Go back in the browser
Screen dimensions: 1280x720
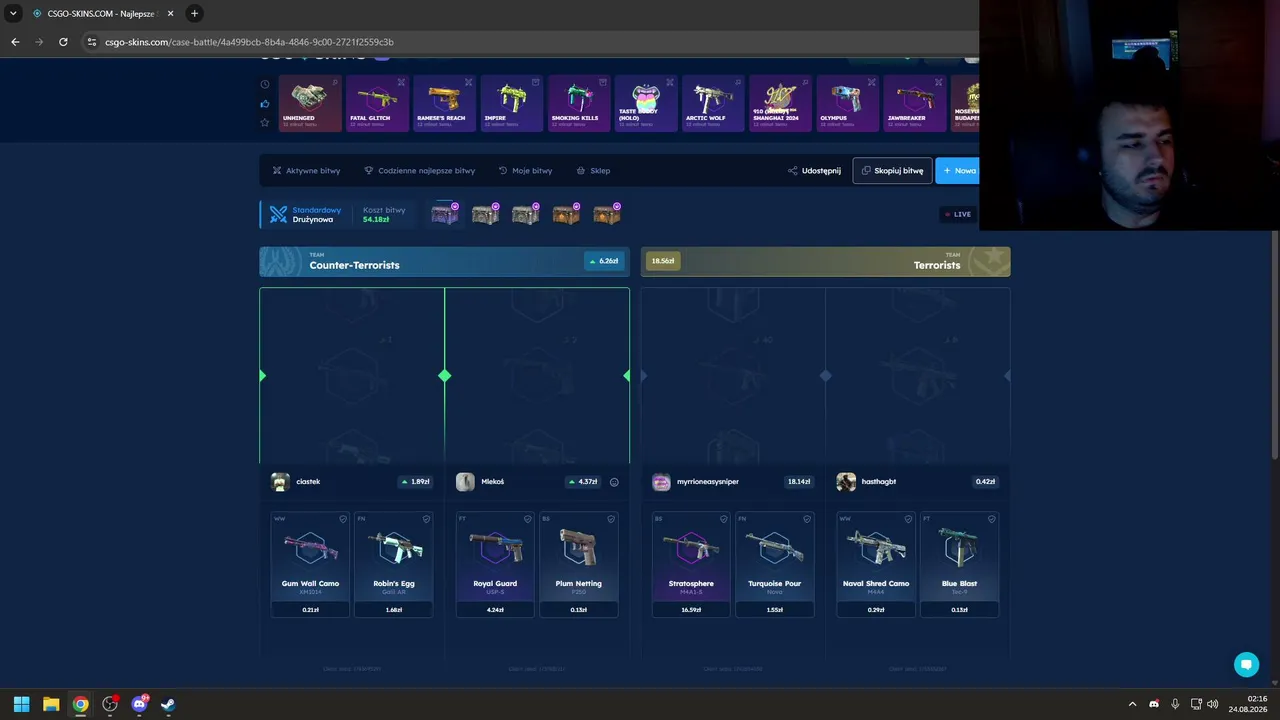[15, 42]
